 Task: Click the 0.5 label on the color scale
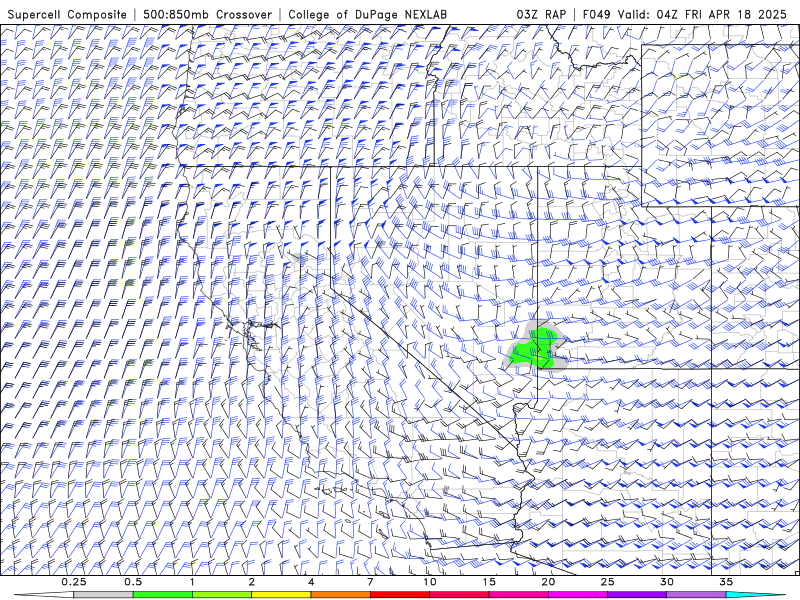[x=133, y=582]
